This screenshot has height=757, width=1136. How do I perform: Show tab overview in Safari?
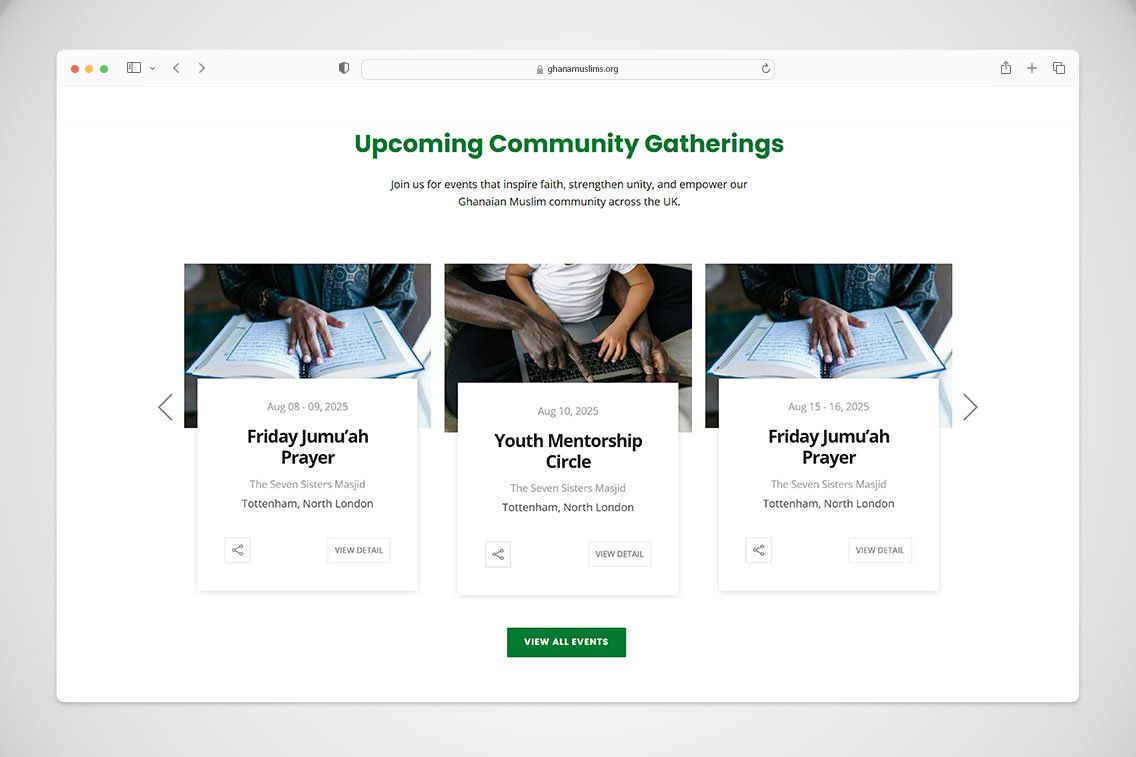coord(1058,68)
